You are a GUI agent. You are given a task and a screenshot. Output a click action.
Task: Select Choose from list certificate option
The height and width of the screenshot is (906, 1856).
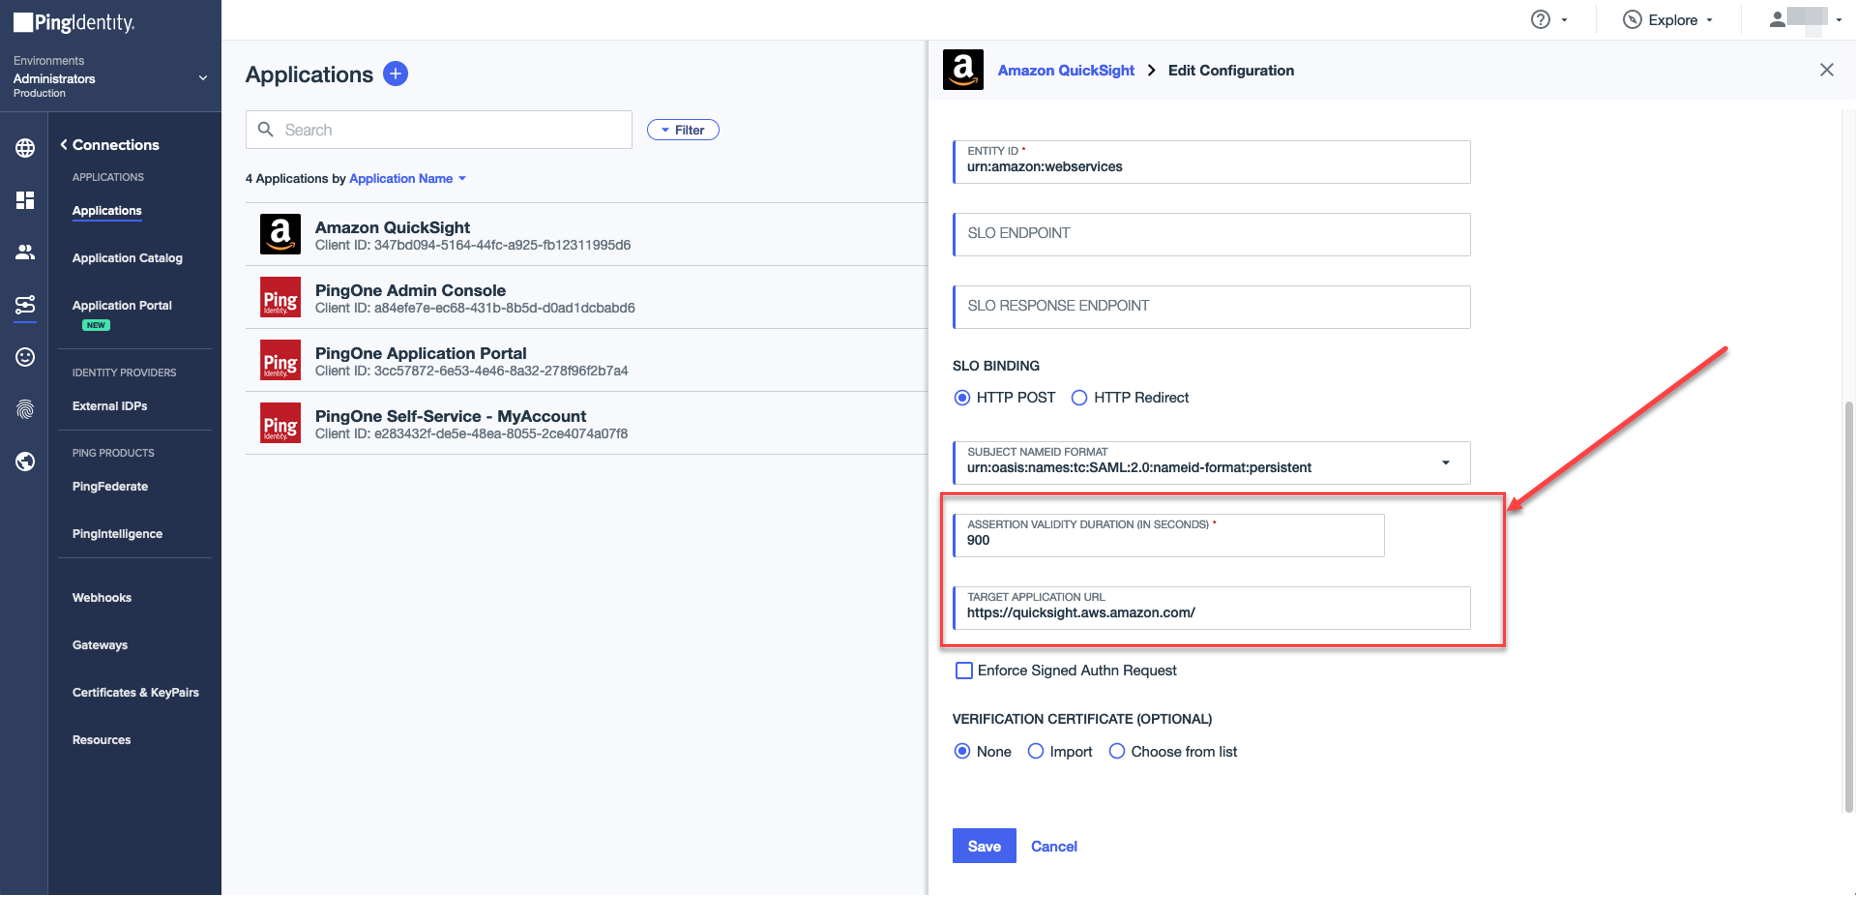[1117, 752]
